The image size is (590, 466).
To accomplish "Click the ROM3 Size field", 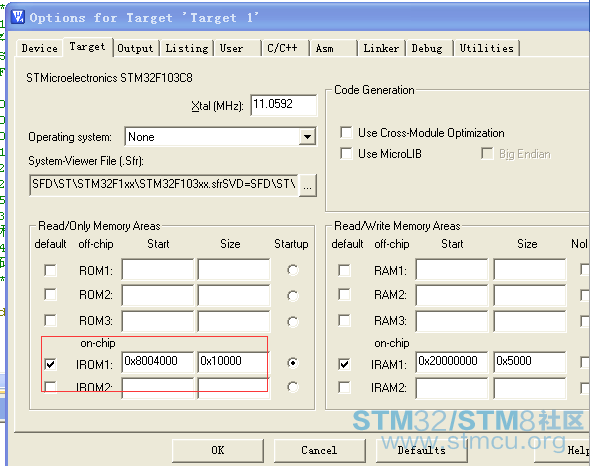I will [234, 321].
